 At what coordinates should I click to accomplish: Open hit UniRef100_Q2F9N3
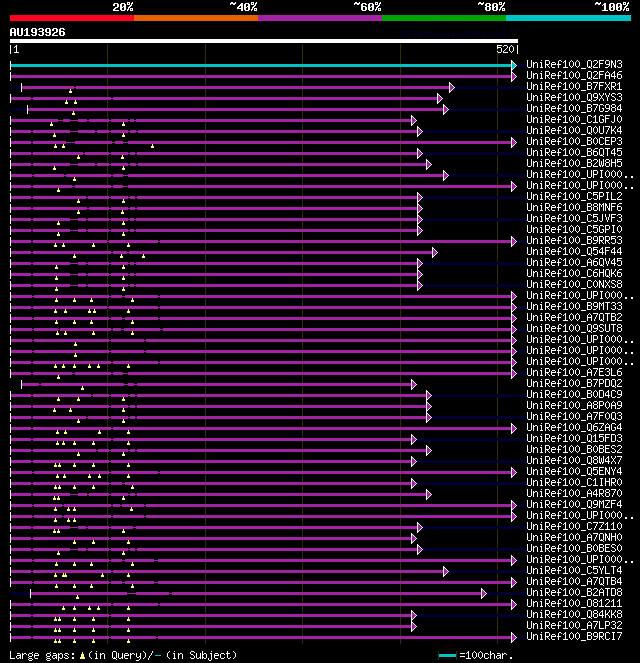pyautogui.click(x=574, y=64)
